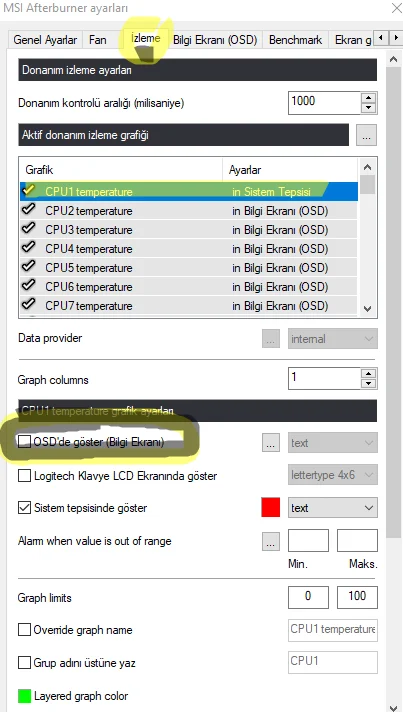The image size is (403, 712).
Task: Select CPU7 temperature row in list
Action: coord(188,305)
